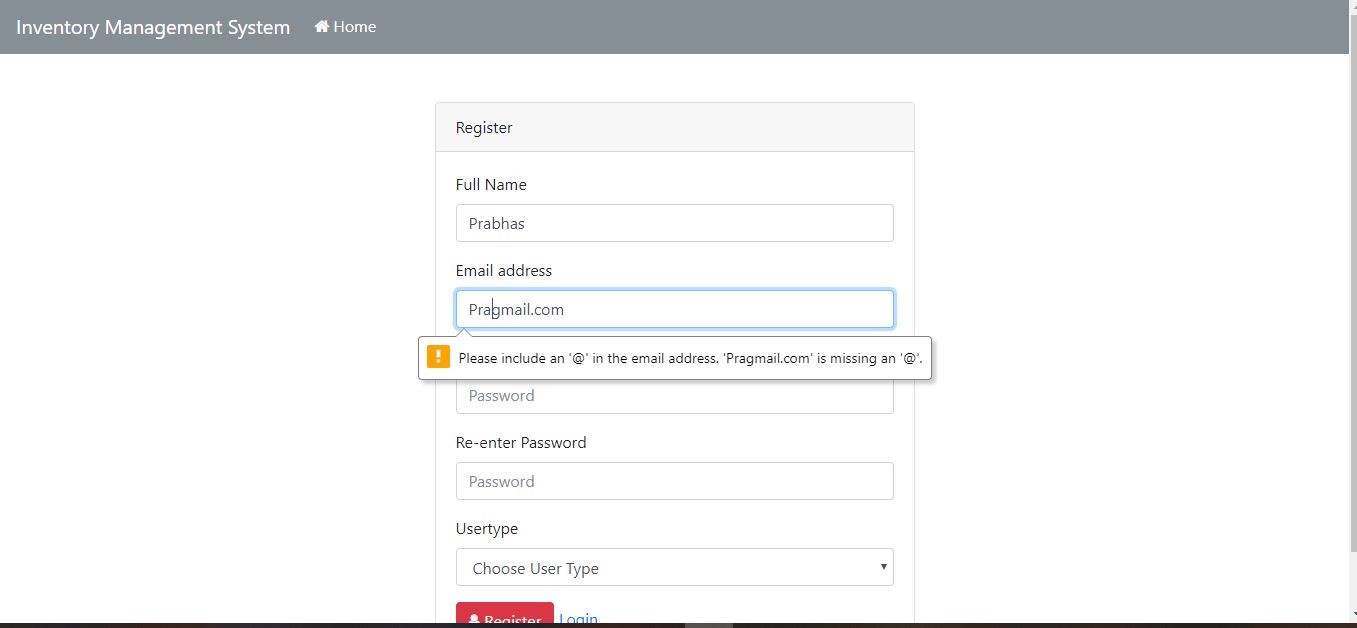1357x628 pixels.
Task: Click the Email address label
Action: point(503,270)
